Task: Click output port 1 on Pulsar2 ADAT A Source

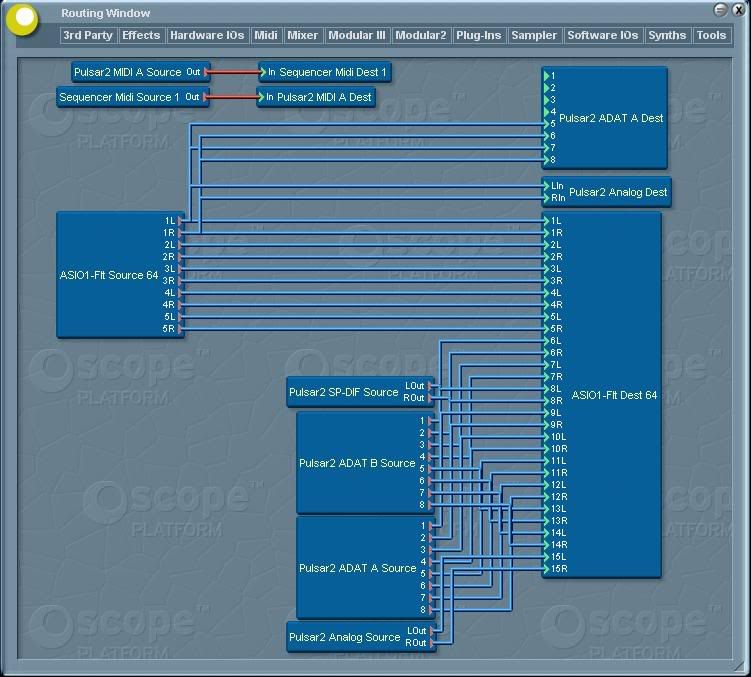Action: click(431, 526)
